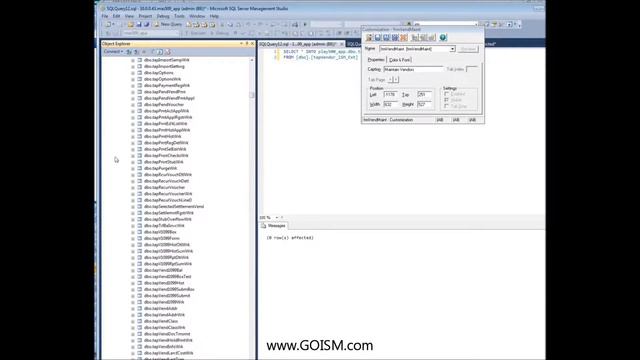640x360 pixels.
Task: Select dbo.tapPurgeWrk table in tree
Action: click(x=160, y=168)
